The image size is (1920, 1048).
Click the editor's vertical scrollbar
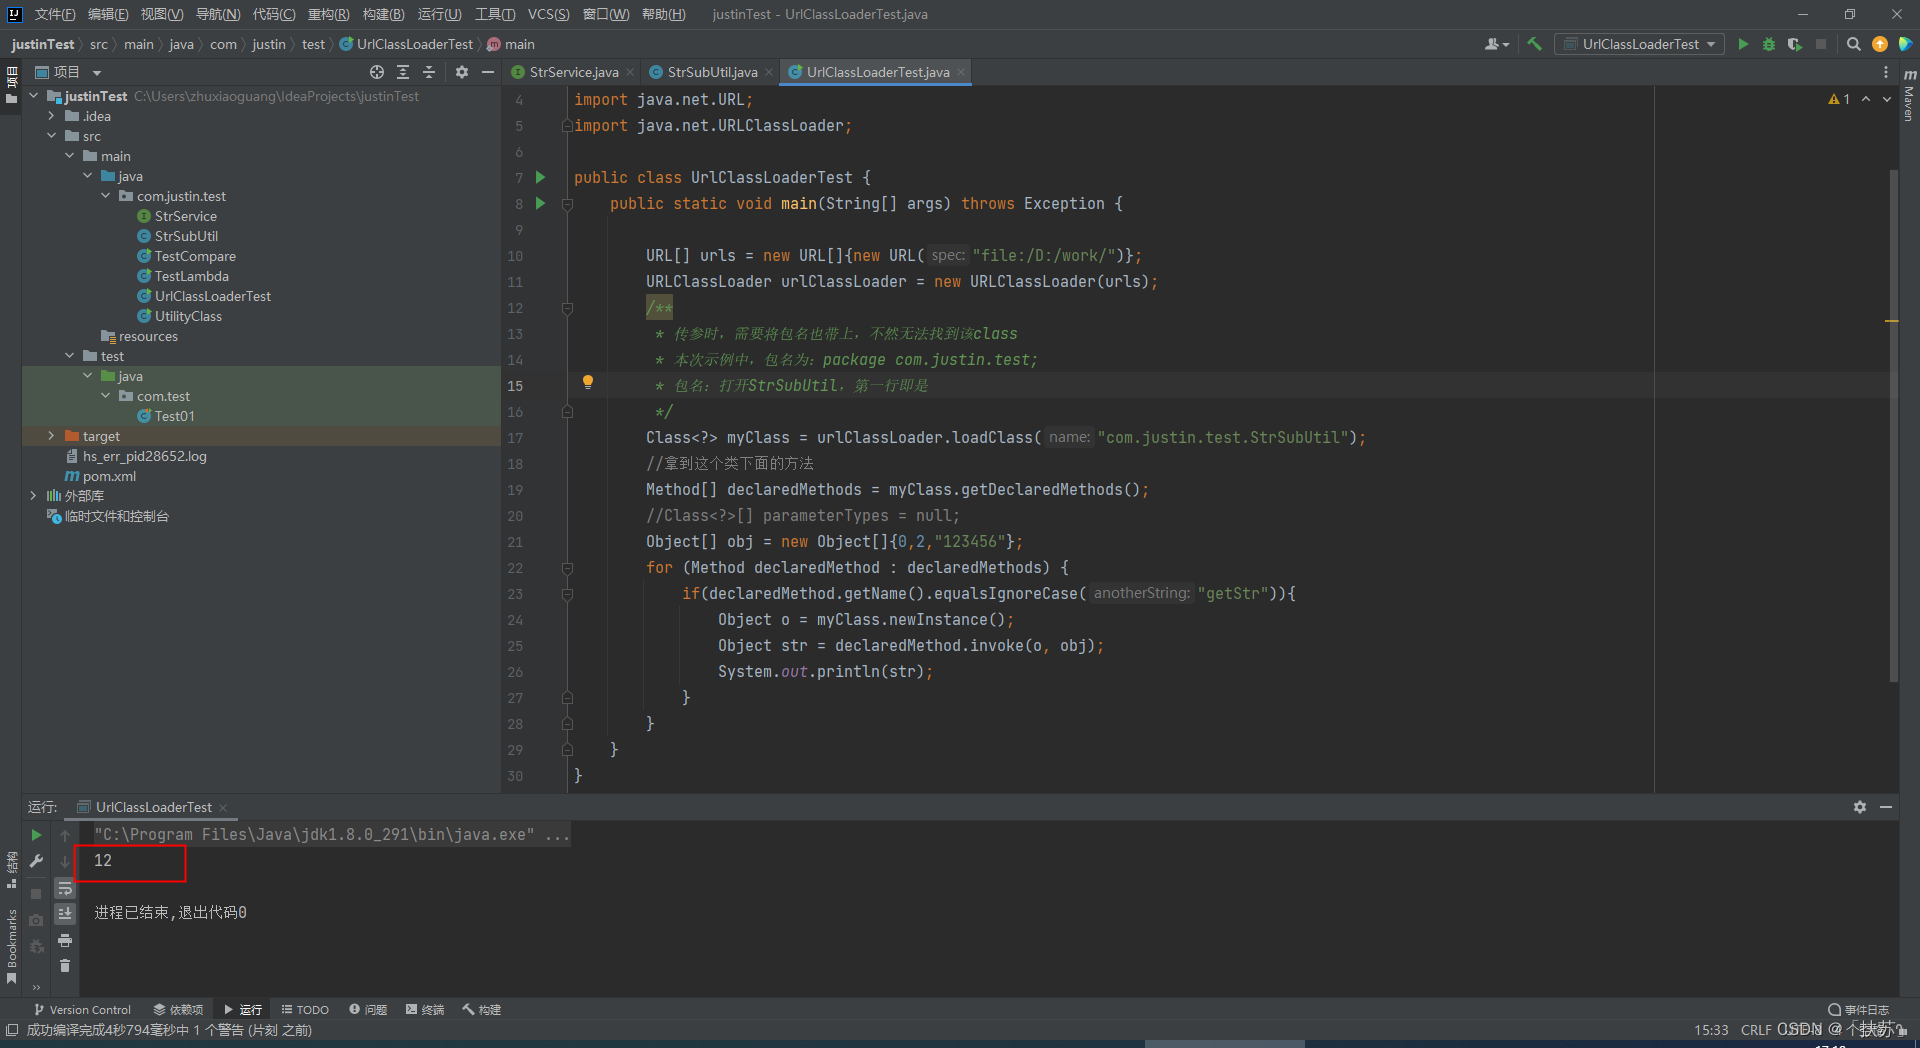point(1891,400)
